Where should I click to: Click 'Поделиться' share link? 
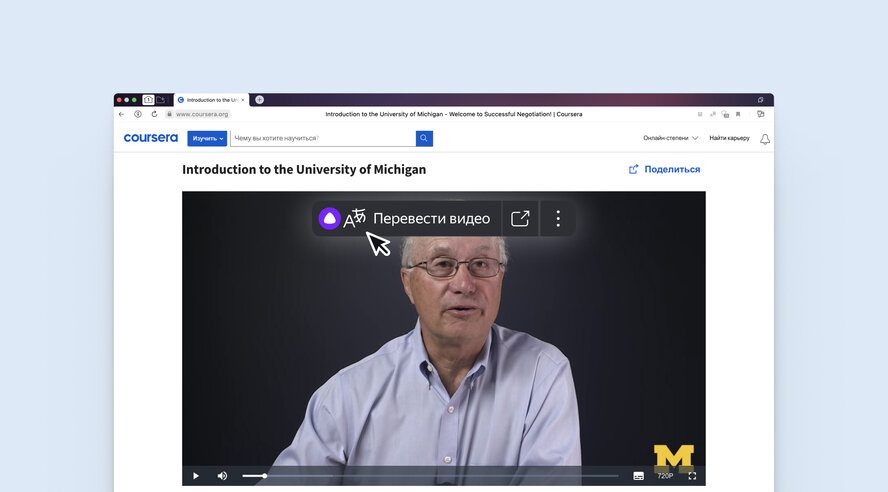(x=664, y=169)
